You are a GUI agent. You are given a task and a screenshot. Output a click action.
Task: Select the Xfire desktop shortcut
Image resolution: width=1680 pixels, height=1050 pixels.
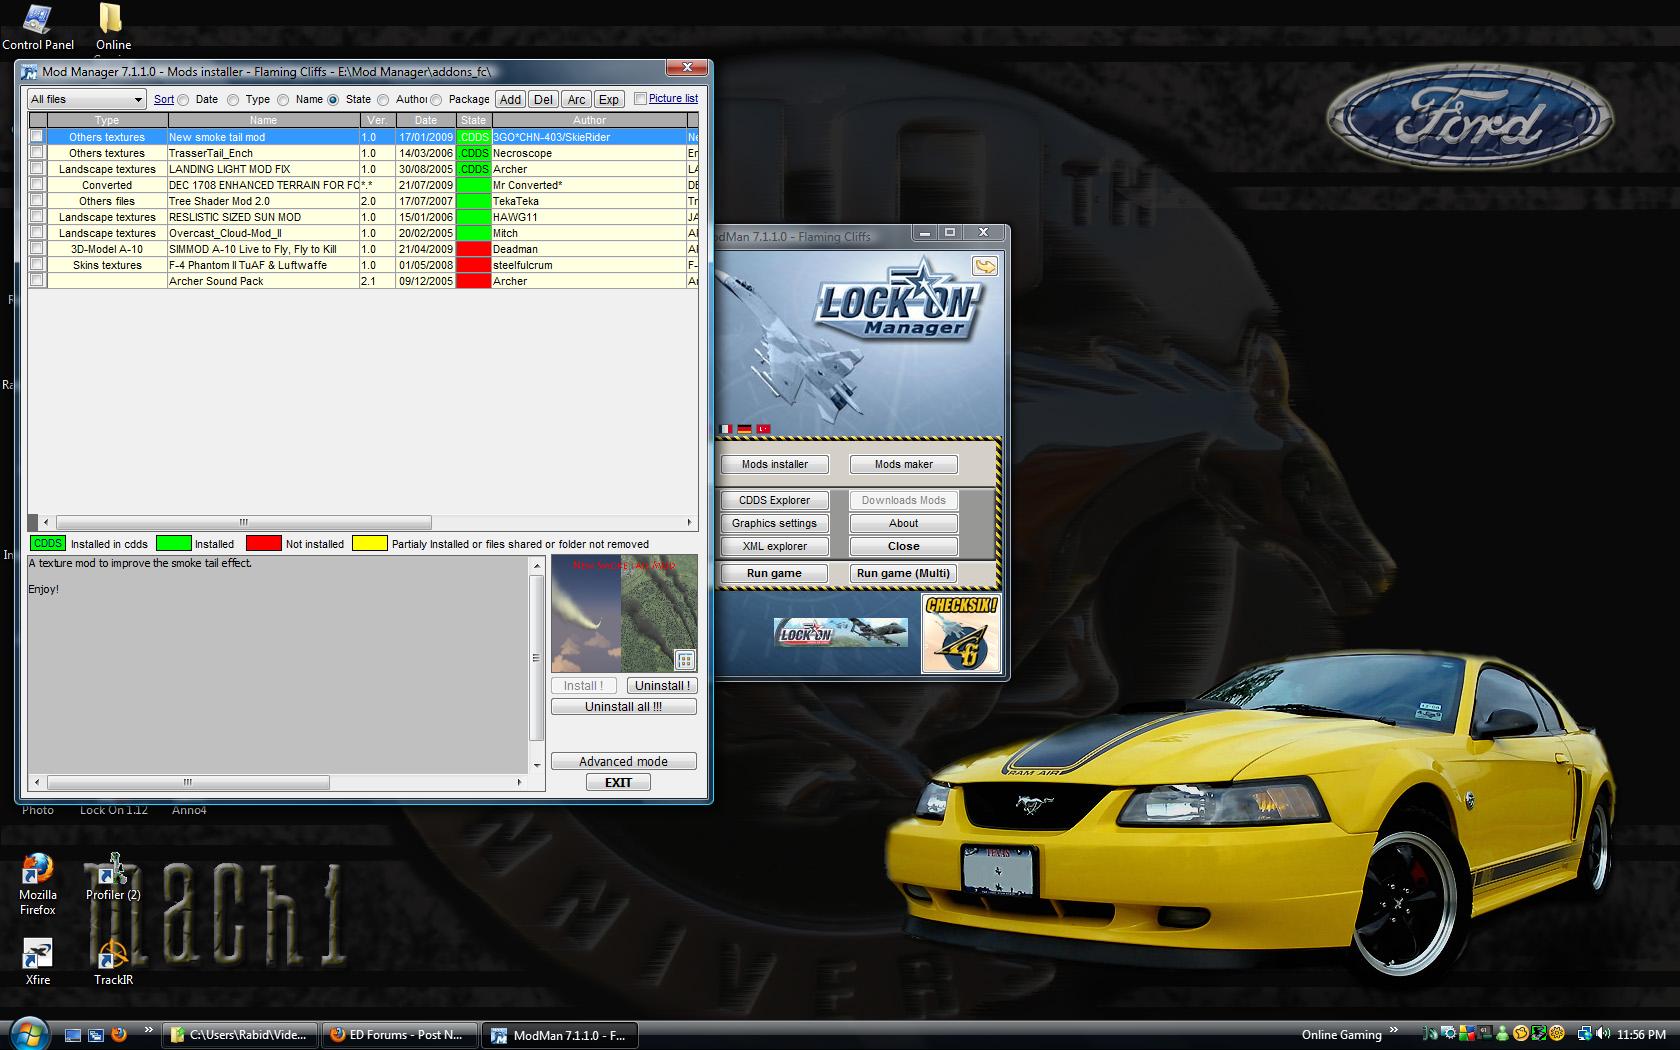pos(38,962)
